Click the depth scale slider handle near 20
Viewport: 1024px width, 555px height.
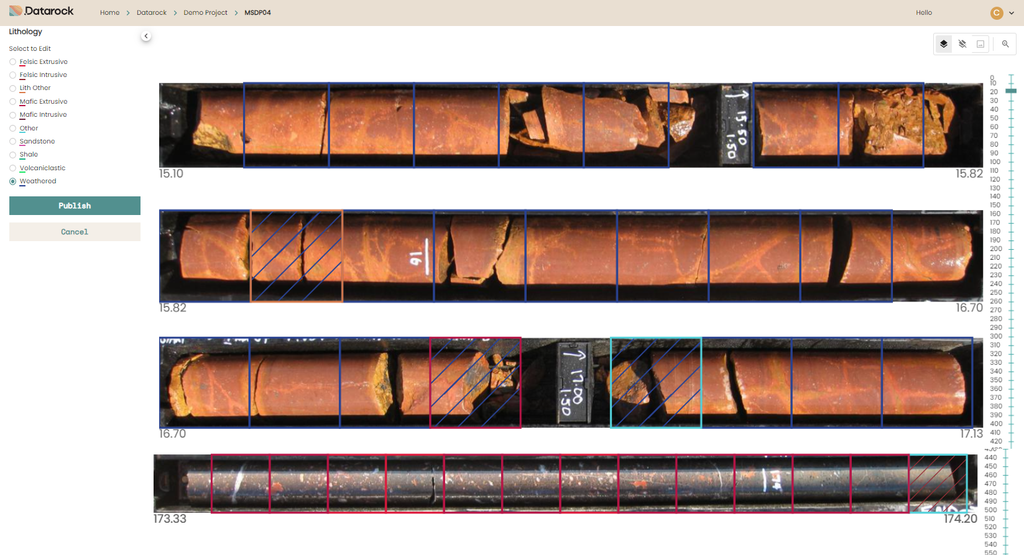[1011, 91]
